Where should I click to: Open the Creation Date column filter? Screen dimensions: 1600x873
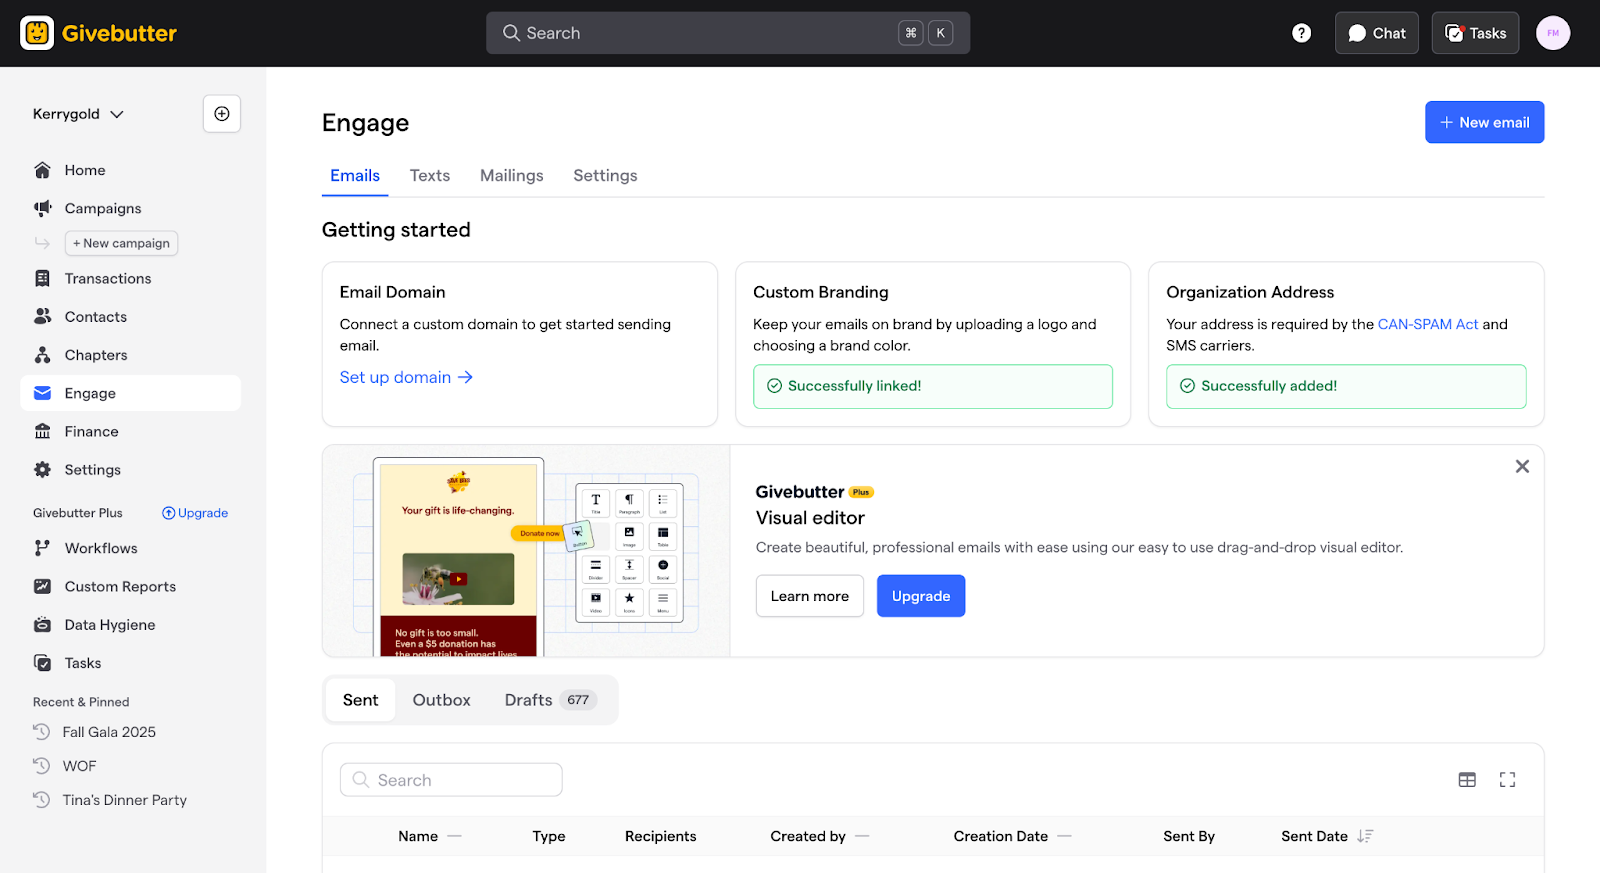(x=1064, y=836)
